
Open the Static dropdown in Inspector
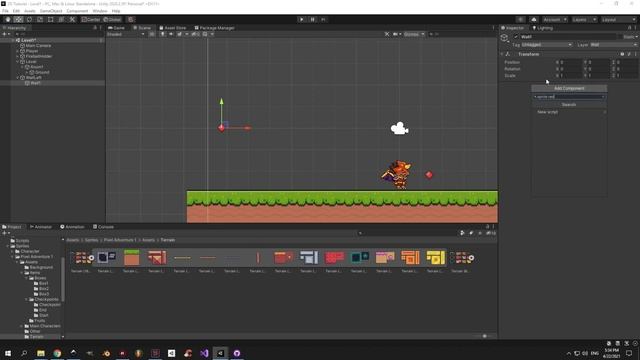pos(636,37)
